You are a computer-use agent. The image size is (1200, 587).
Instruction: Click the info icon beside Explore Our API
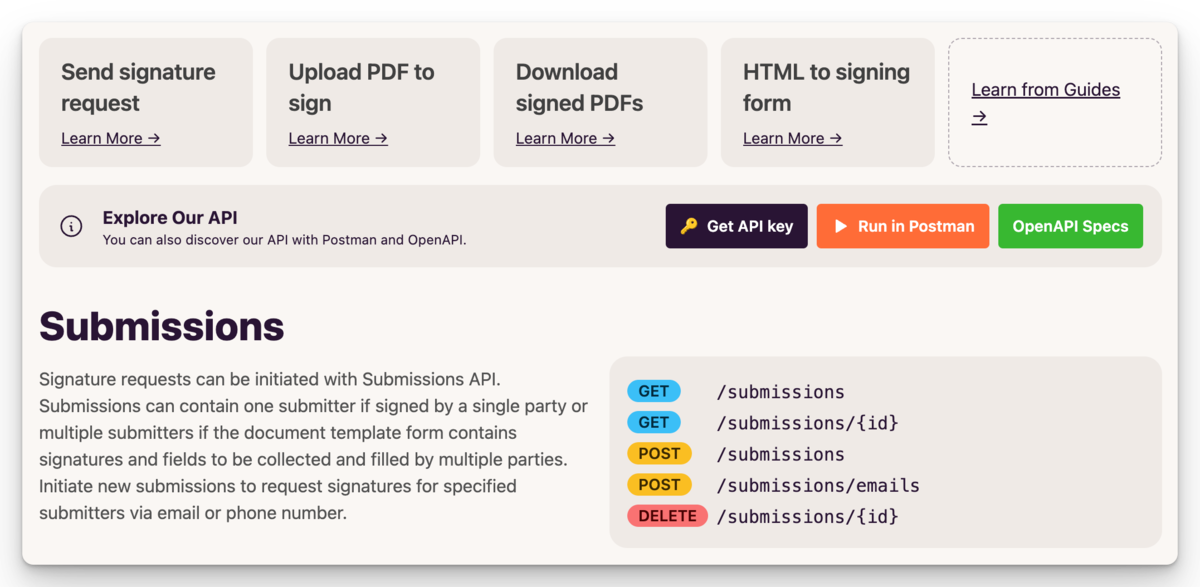(71, 226)
